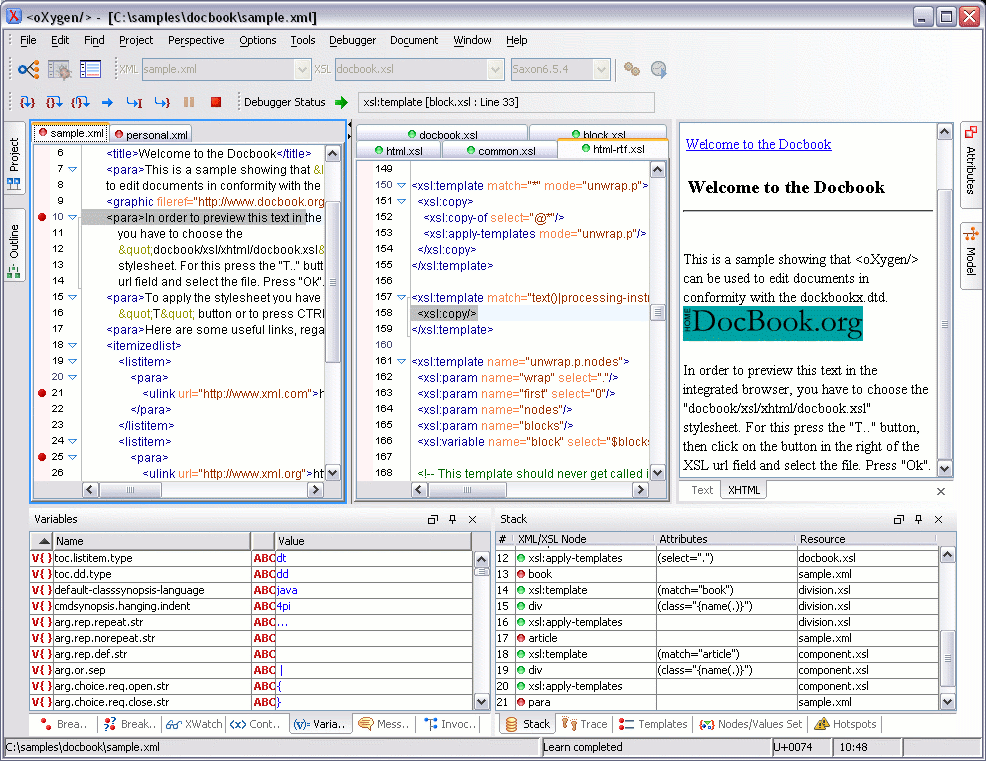Screen dimensions: 986x761
Task: Select stack row 18 xsl:template
Action: (x=717, y=654)
